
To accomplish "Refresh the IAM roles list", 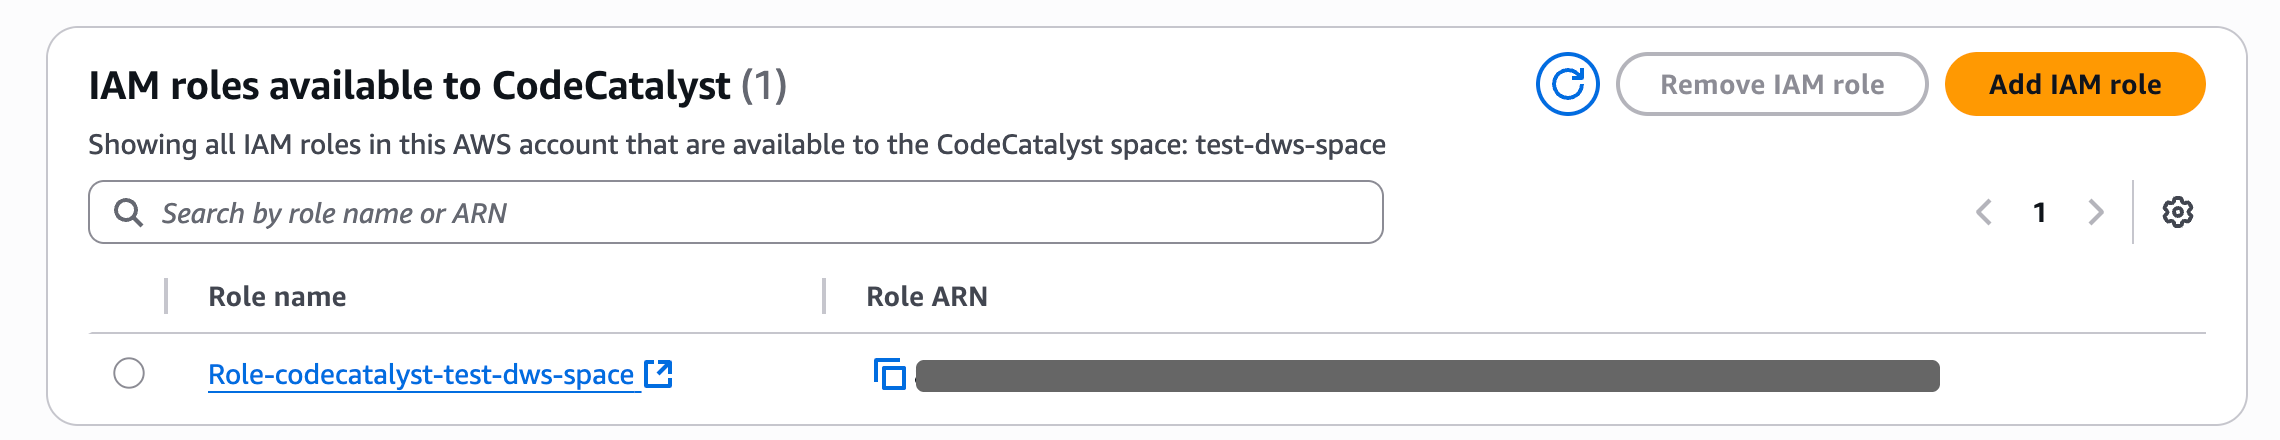I will [x=1567, y=84].
